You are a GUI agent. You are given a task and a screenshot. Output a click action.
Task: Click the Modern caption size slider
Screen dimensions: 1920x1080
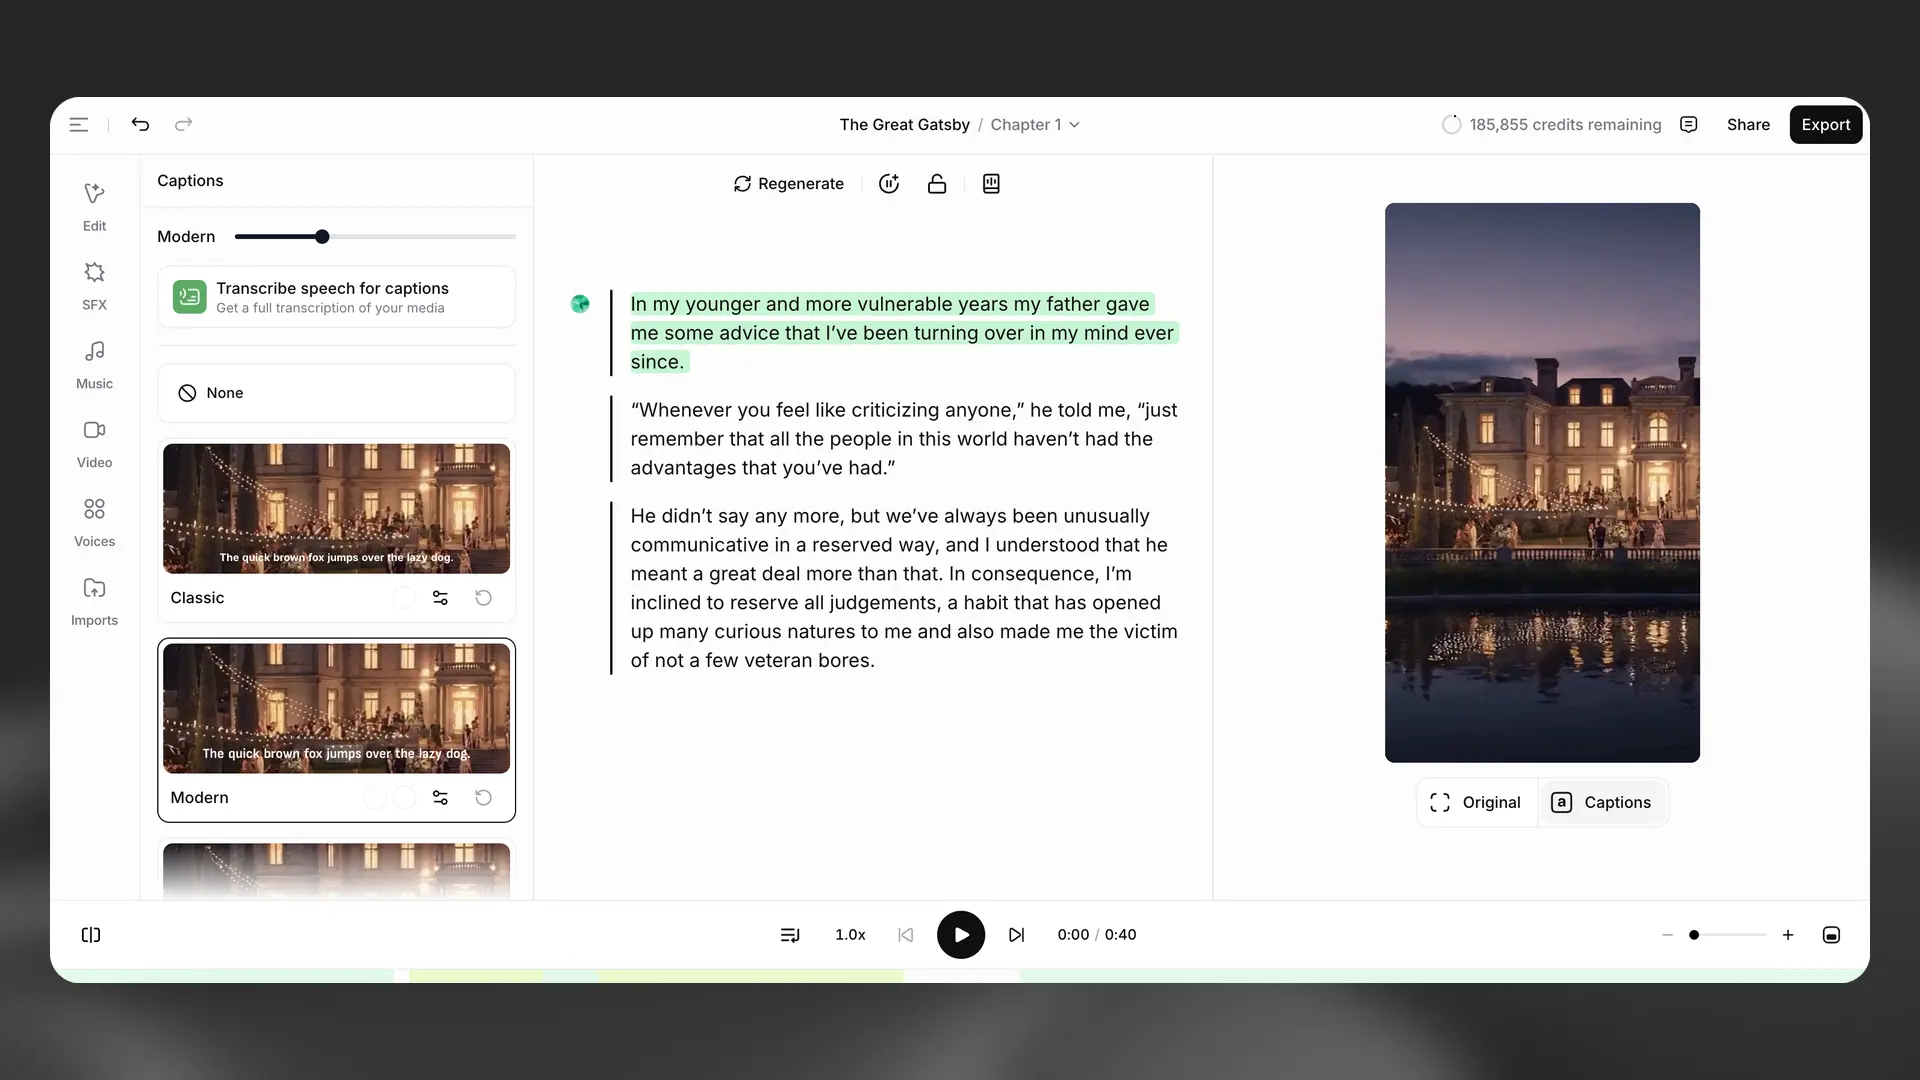coord(322,237)
